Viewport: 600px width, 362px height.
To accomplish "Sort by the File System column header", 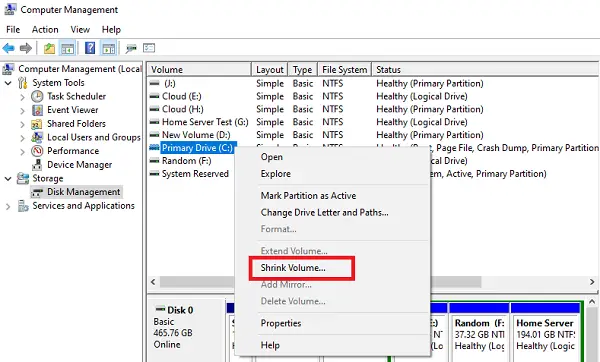I will (x=345, y=70).
